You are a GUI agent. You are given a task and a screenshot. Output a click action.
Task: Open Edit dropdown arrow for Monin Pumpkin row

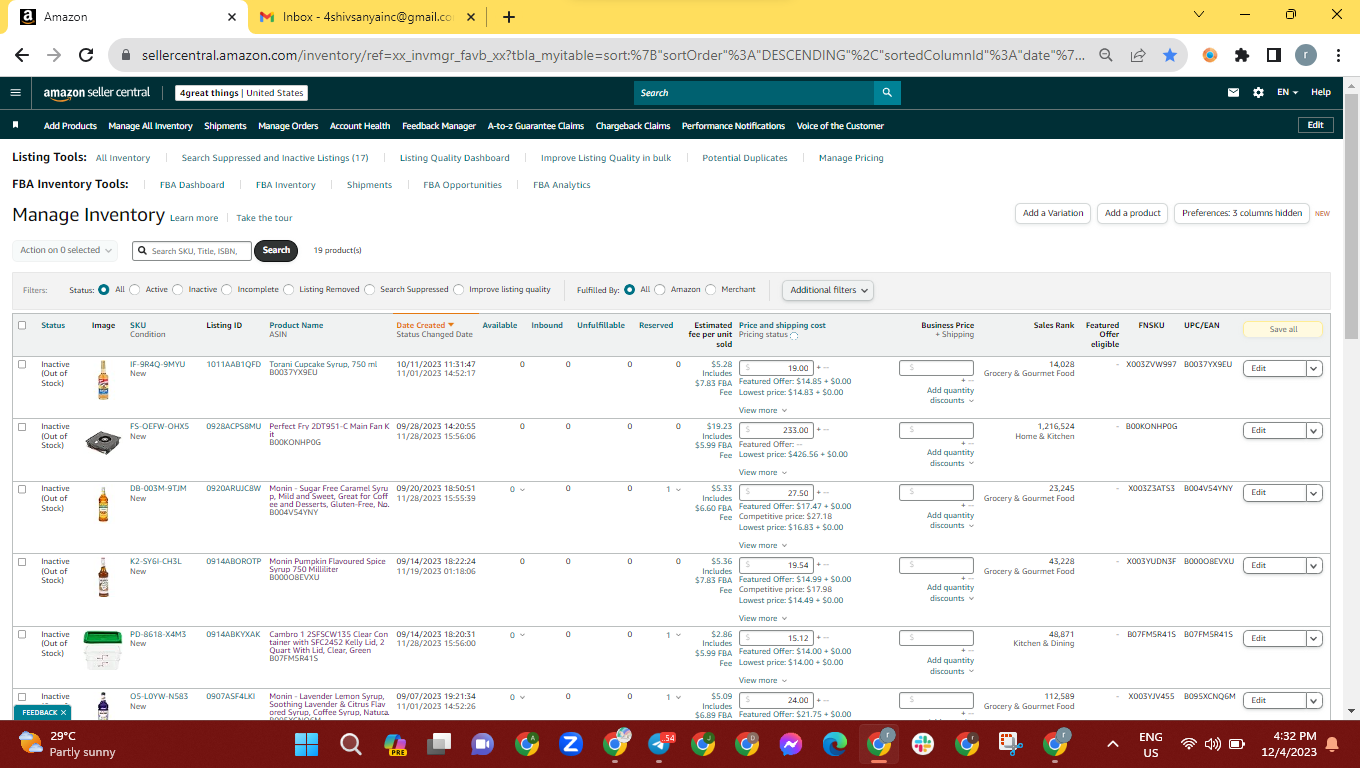click(1315, 565)
